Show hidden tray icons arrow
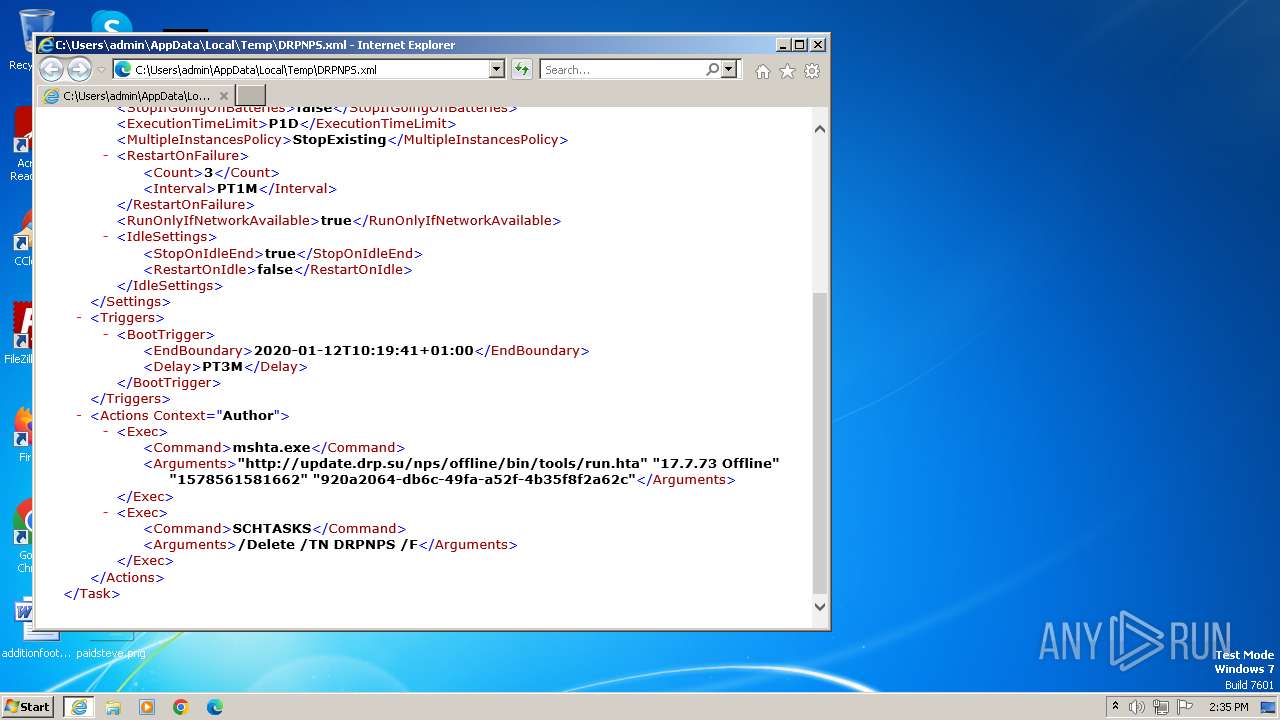The image size is (1280, 720). (x=1115, y=707)
